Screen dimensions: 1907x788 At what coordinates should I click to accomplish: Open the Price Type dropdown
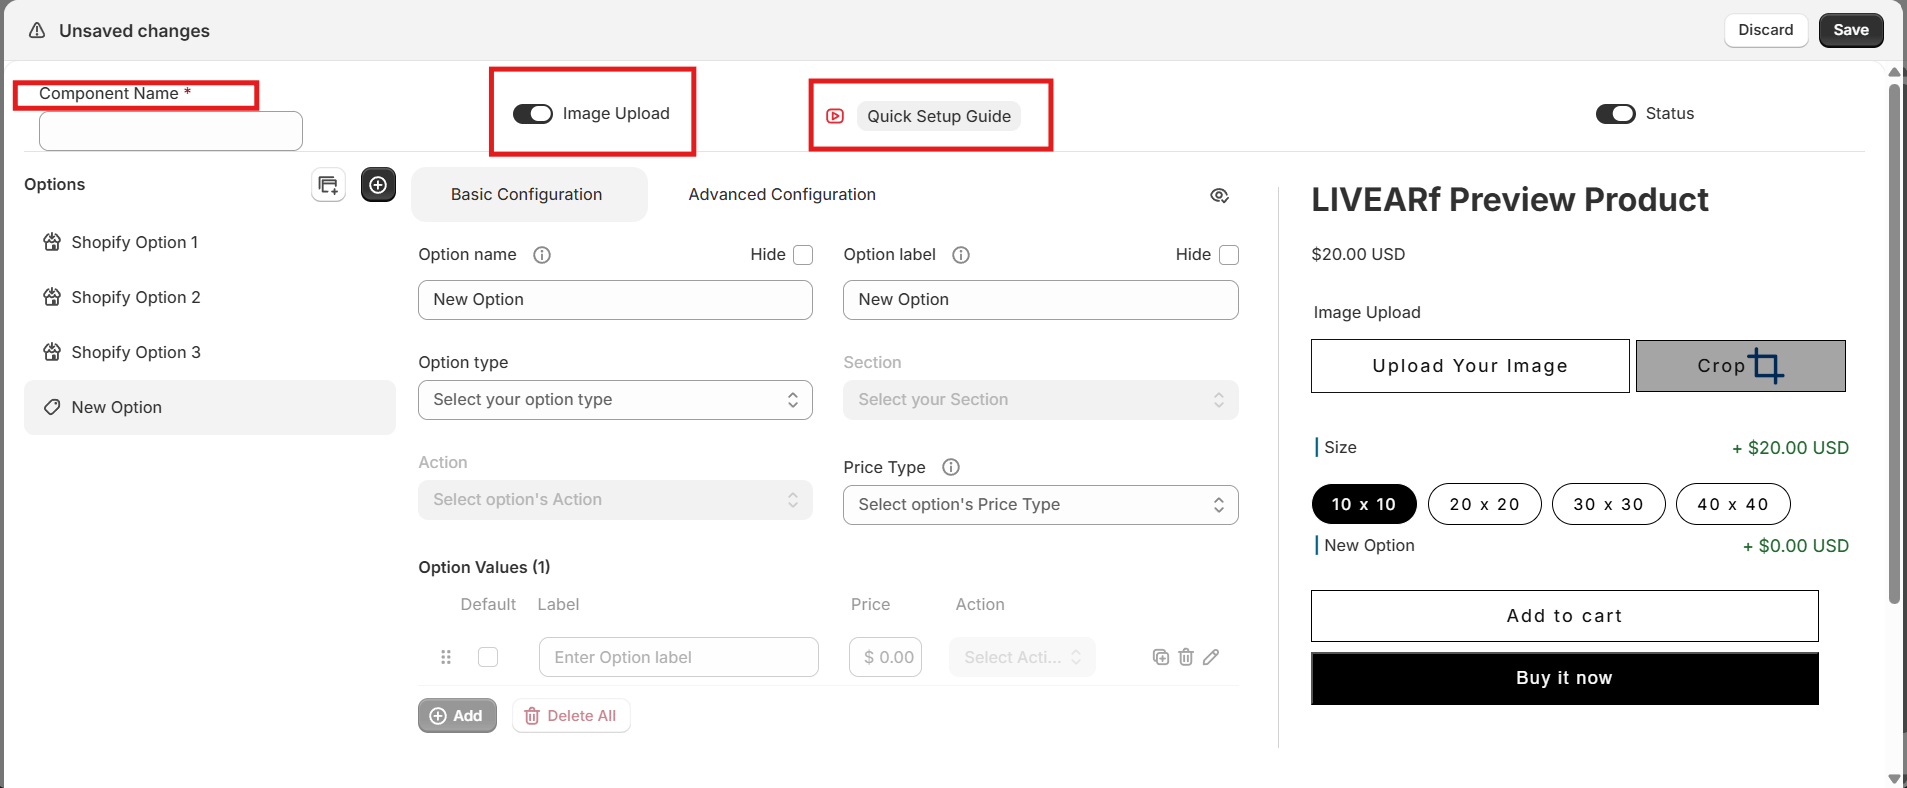tap(1040, 505)
